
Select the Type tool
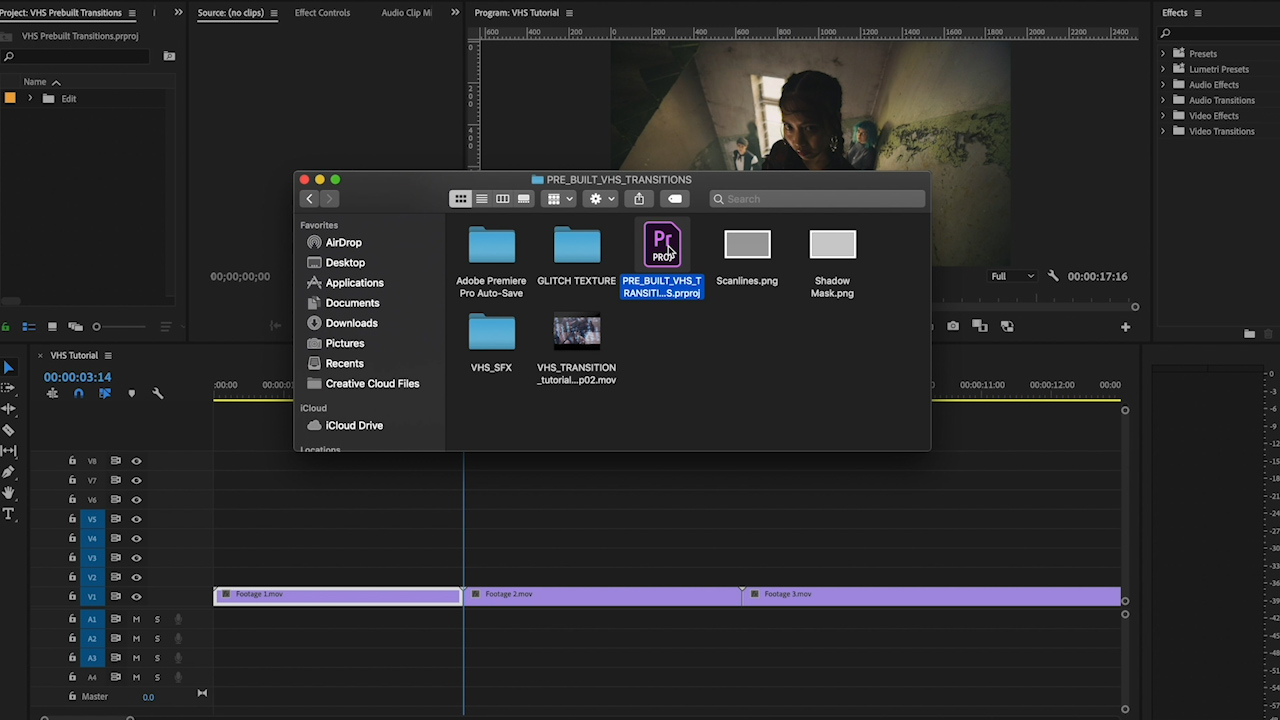click(9, 514)
